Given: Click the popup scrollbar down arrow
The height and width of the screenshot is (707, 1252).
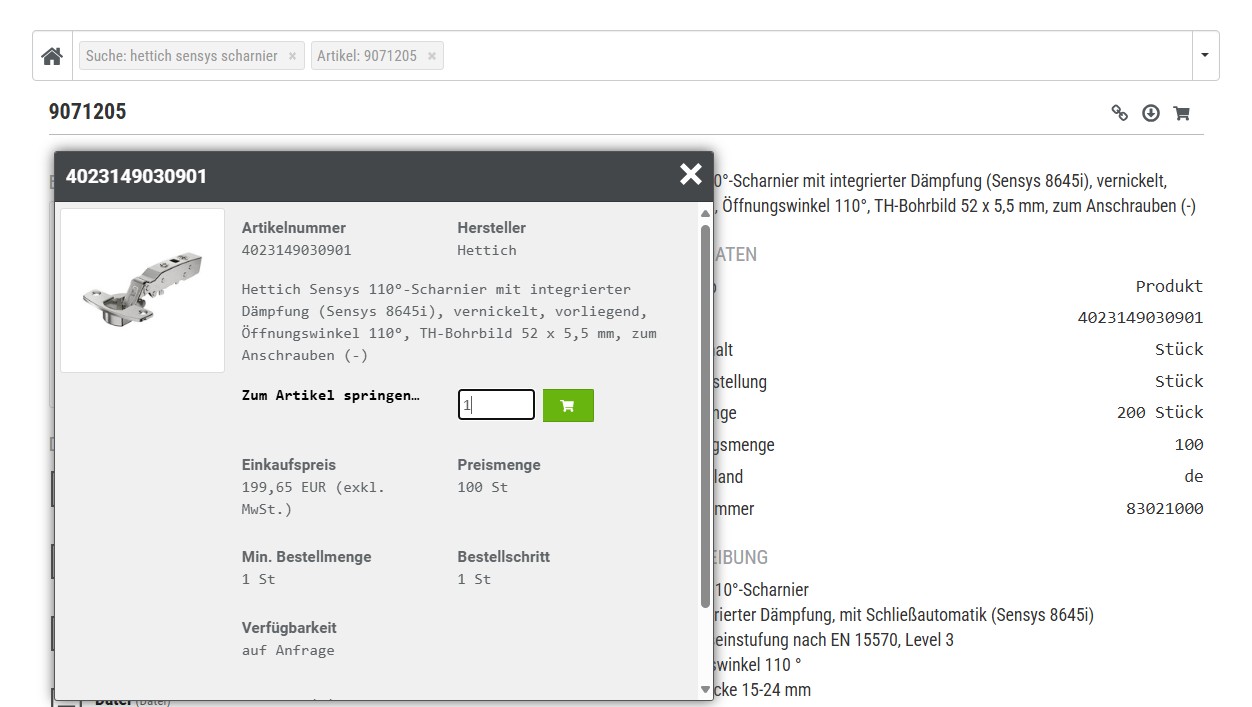Looking at the screenshot, I should point(705,689).
